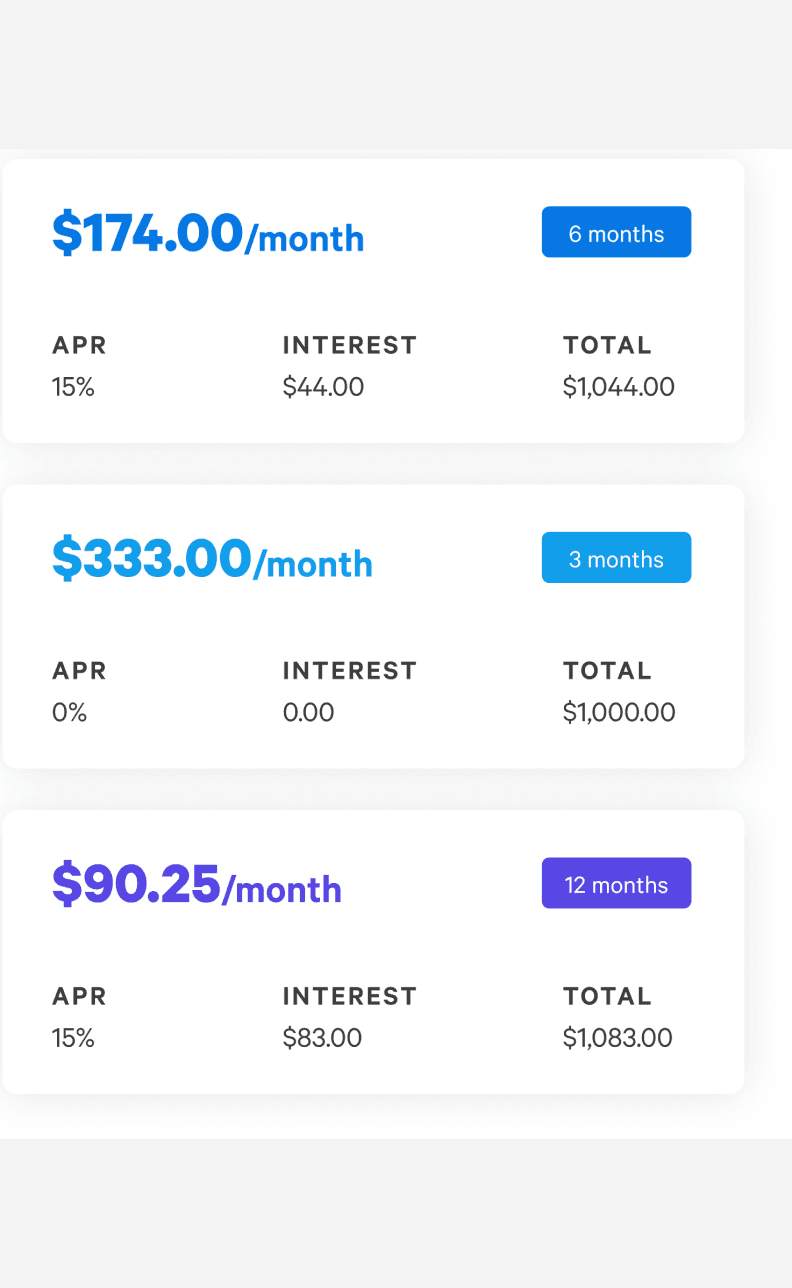Click the 15% APR in twelve-month plan
Image resolution: width=792 pixels, height=1288 pixels.
(x=73, y=1038)
